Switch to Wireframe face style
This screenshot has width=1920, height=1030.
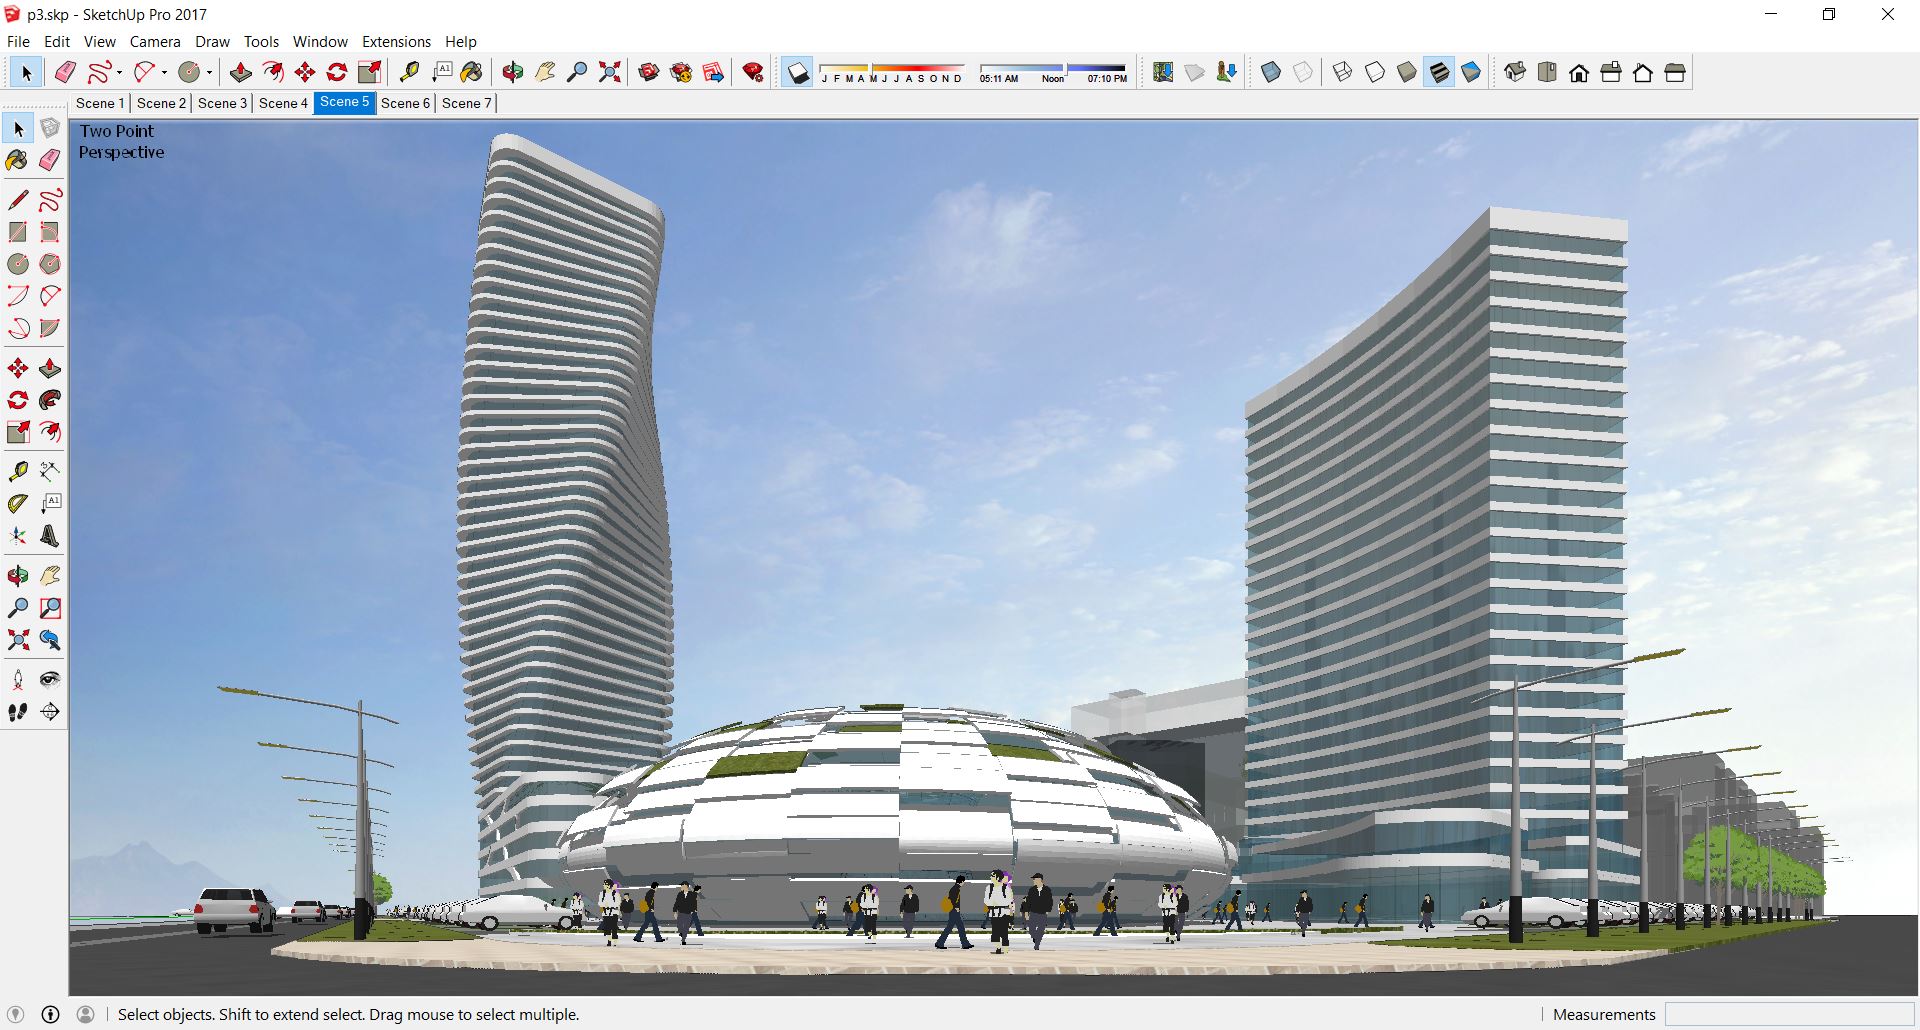[1343, 72]
